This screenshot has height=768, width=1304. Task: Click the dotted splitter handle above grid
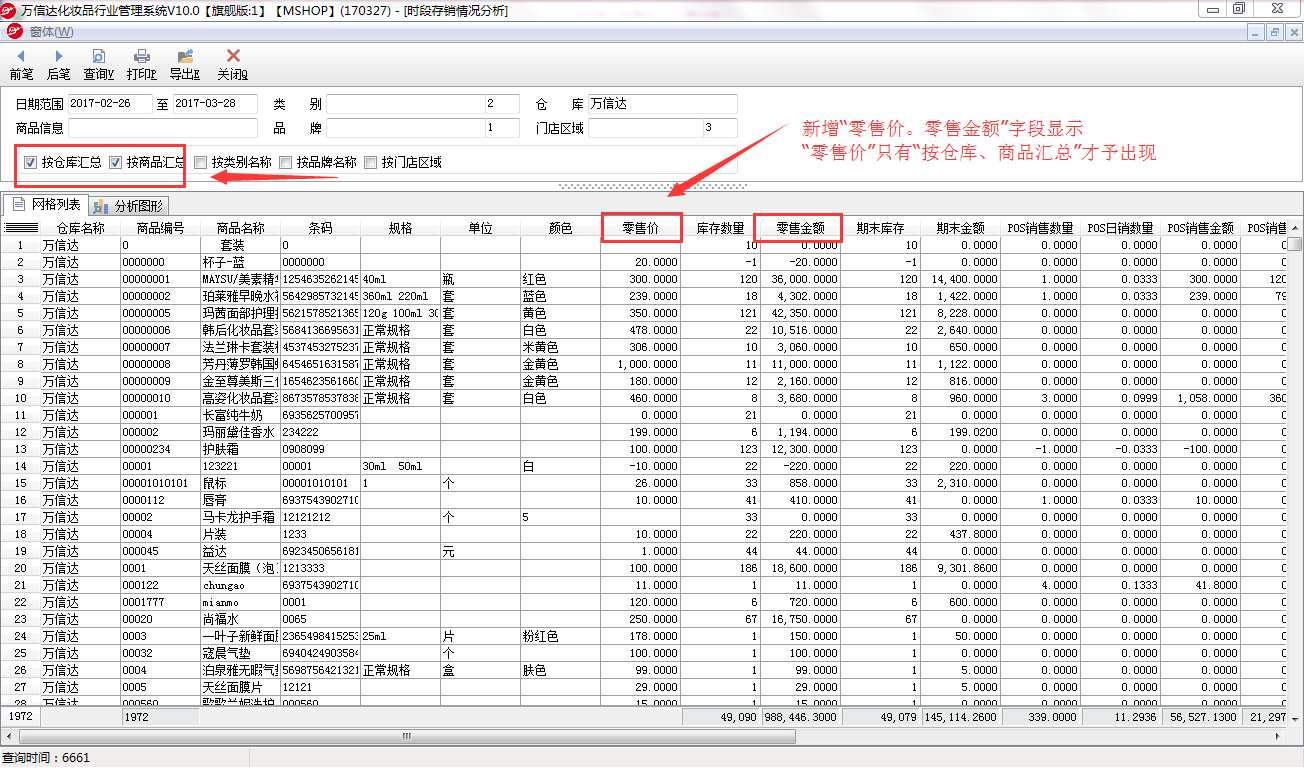652,187
